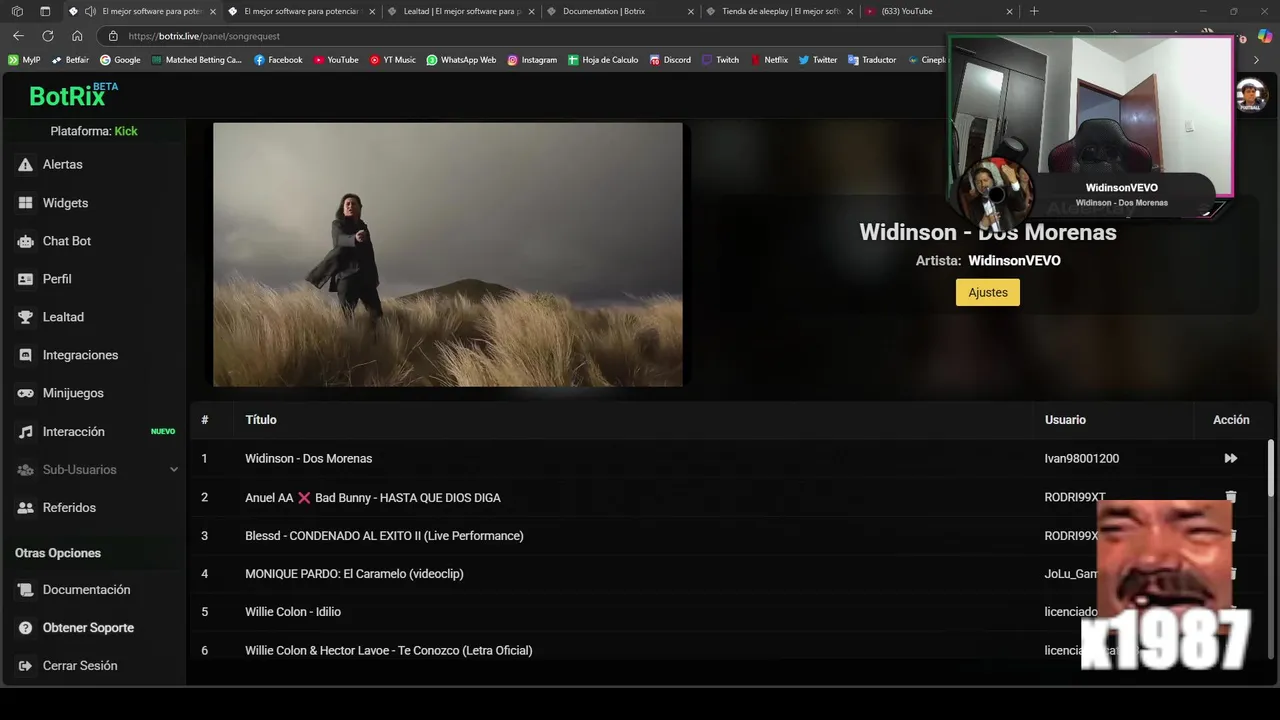Switch to the Lealtad browser tab
The width and height of the screenshot is (1280, 720).
click(460, 11)
